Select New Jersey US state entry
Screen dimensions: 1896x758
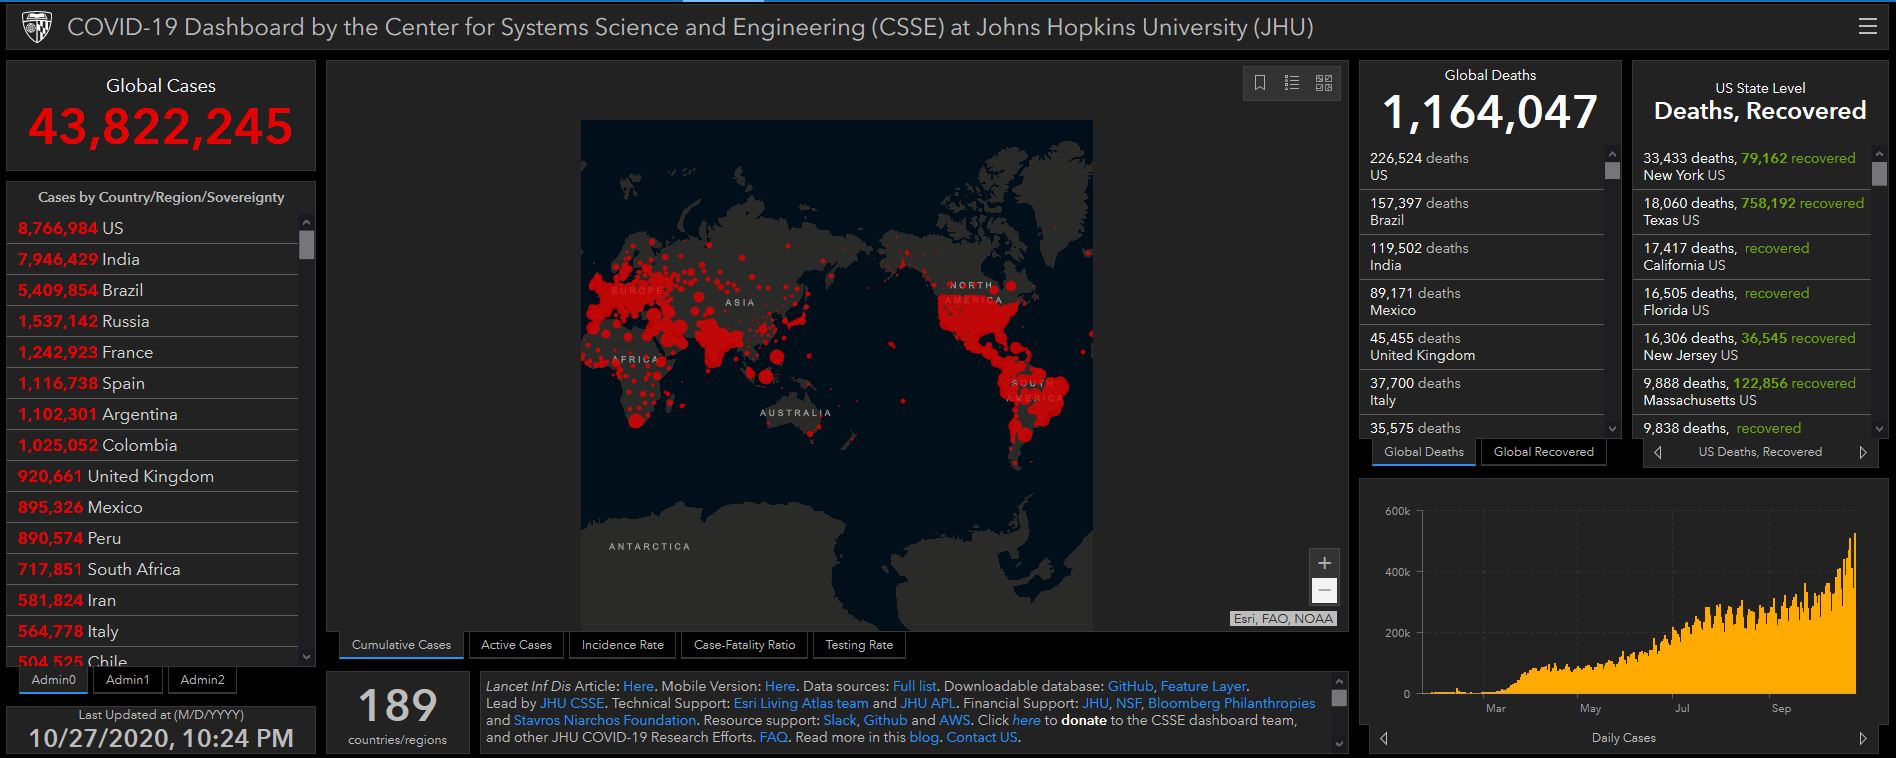(x=1754, y=347)
